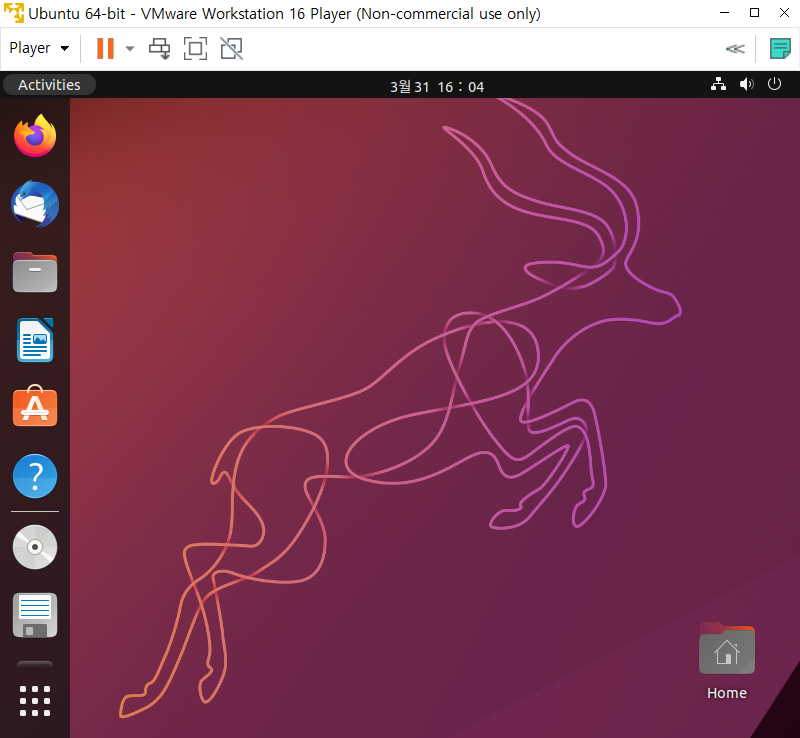This screenshot has height=738, width=800.
Task: Open the Activities overview
Action: pos(49,85)
